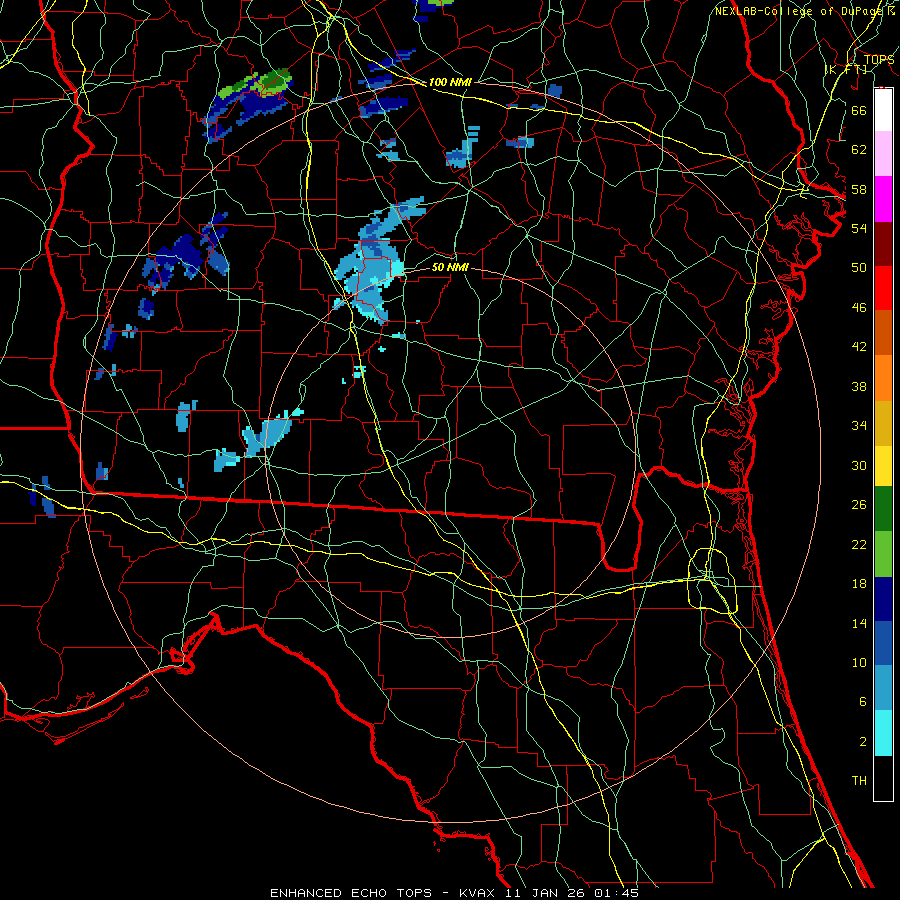Choose the dark orange legend band
The image size is (900, 900).
point(883,333)
